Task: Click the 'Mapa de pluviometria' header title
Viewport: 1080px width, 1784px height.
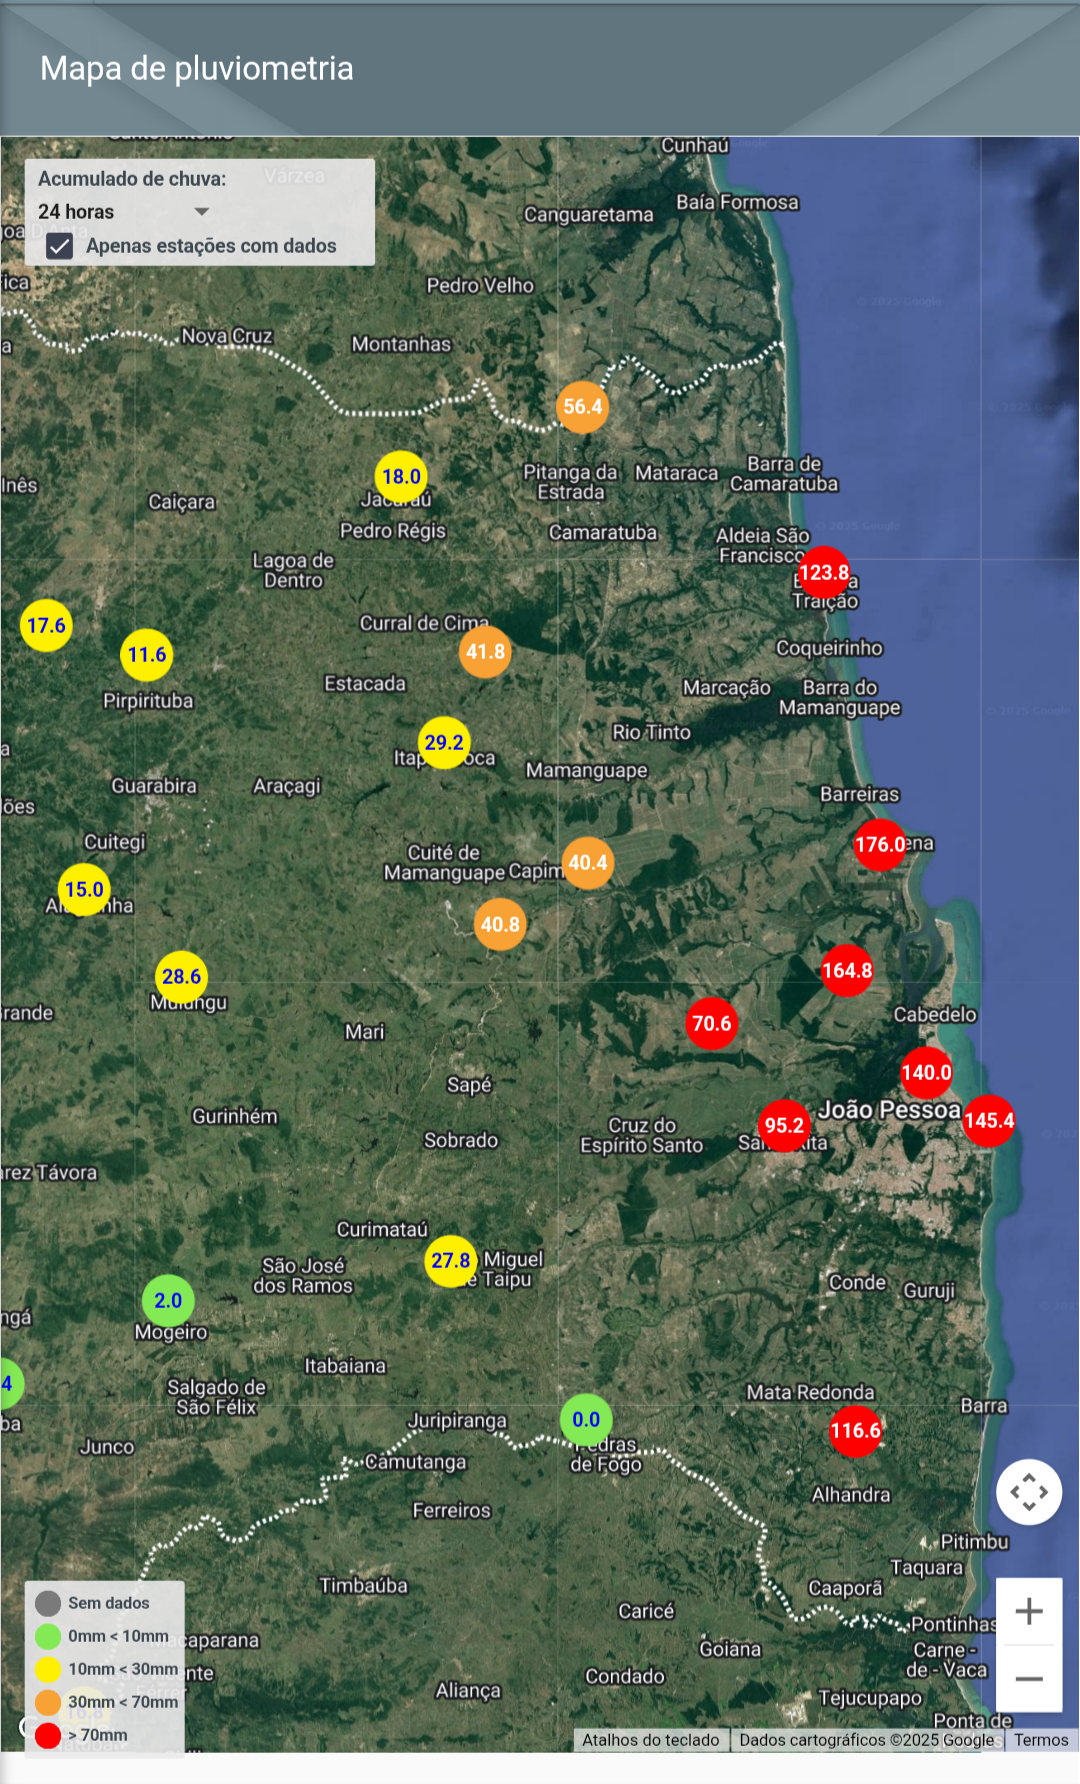Action: click(x=197, y=68)
